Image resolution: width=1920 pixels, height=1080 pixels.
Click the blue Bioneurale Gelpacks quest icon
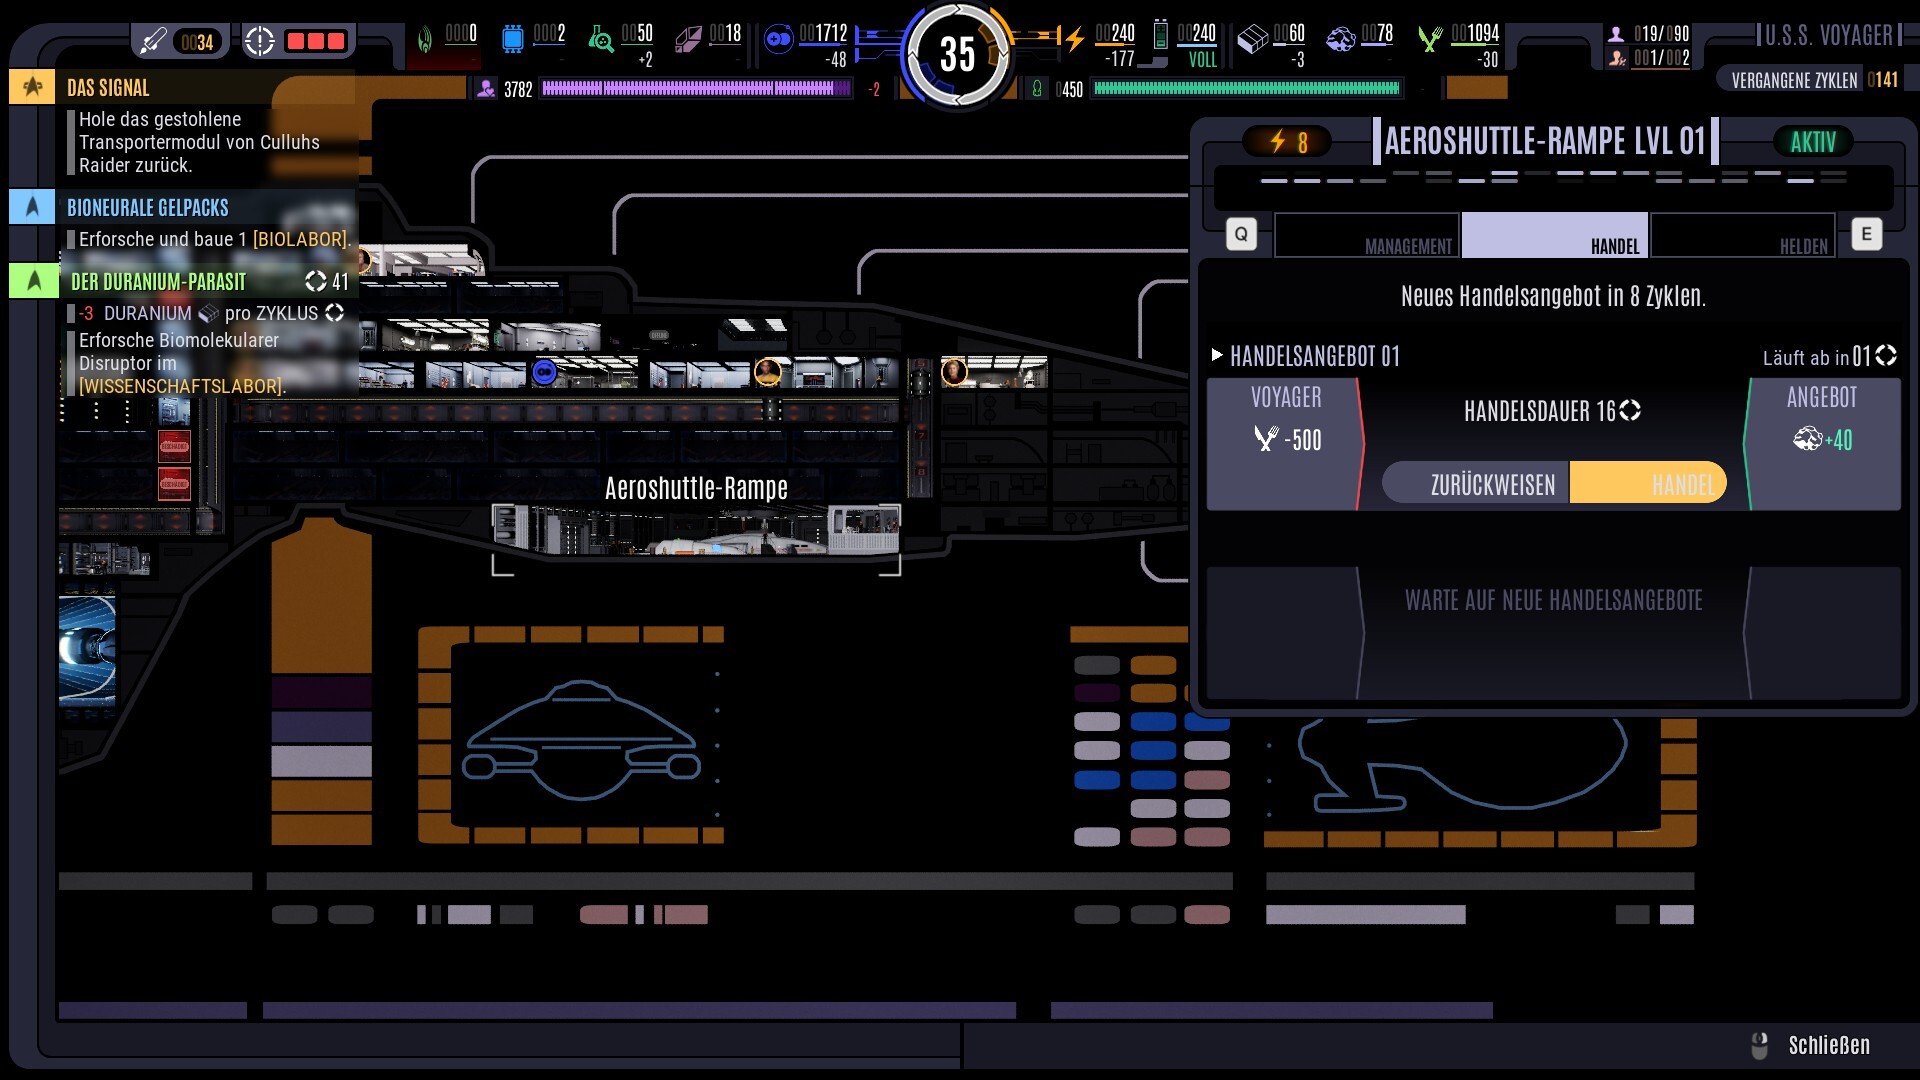32,207
